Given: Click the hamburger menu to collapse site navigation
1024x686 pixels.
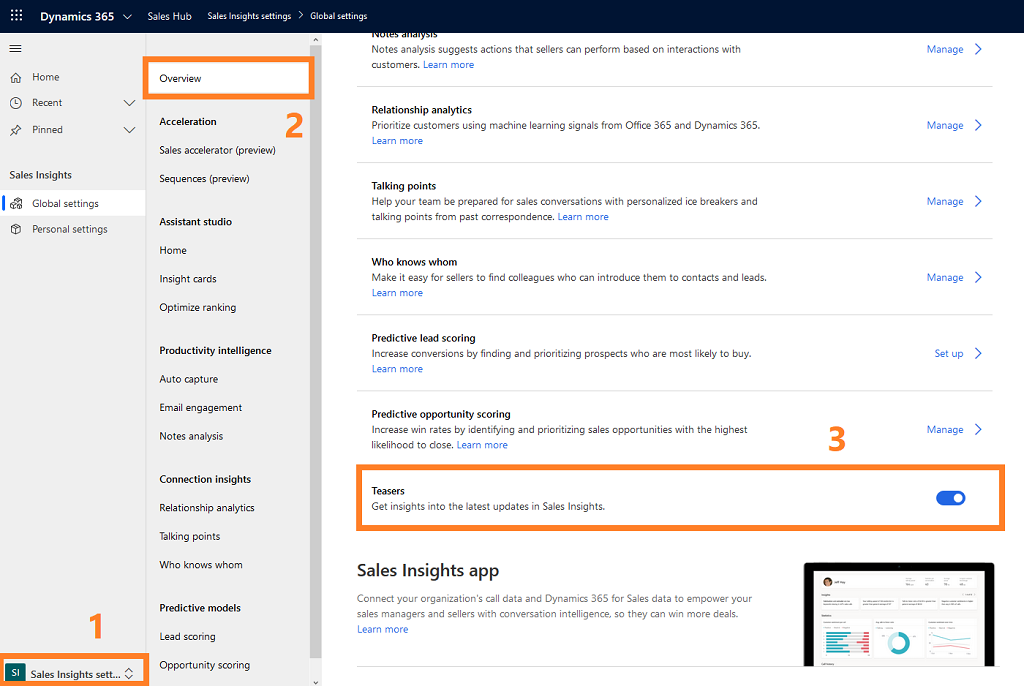Looking at the screenshot, I should (x=14, y=47).
